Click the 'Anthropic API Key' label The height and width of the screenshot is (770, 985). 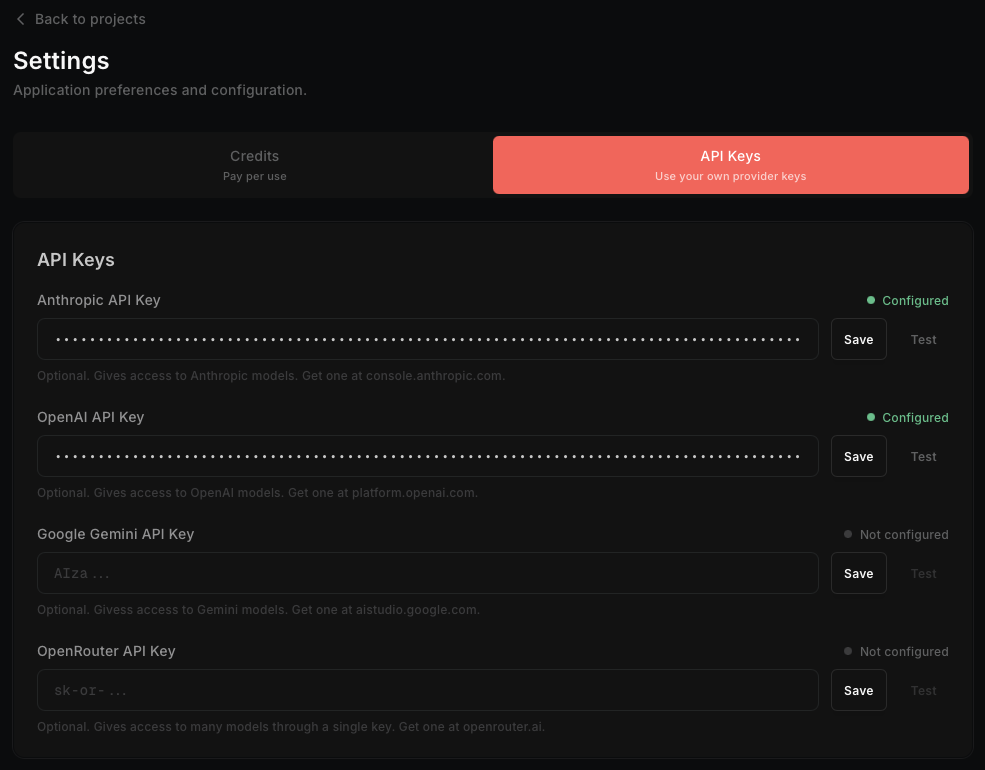[99, 300]
